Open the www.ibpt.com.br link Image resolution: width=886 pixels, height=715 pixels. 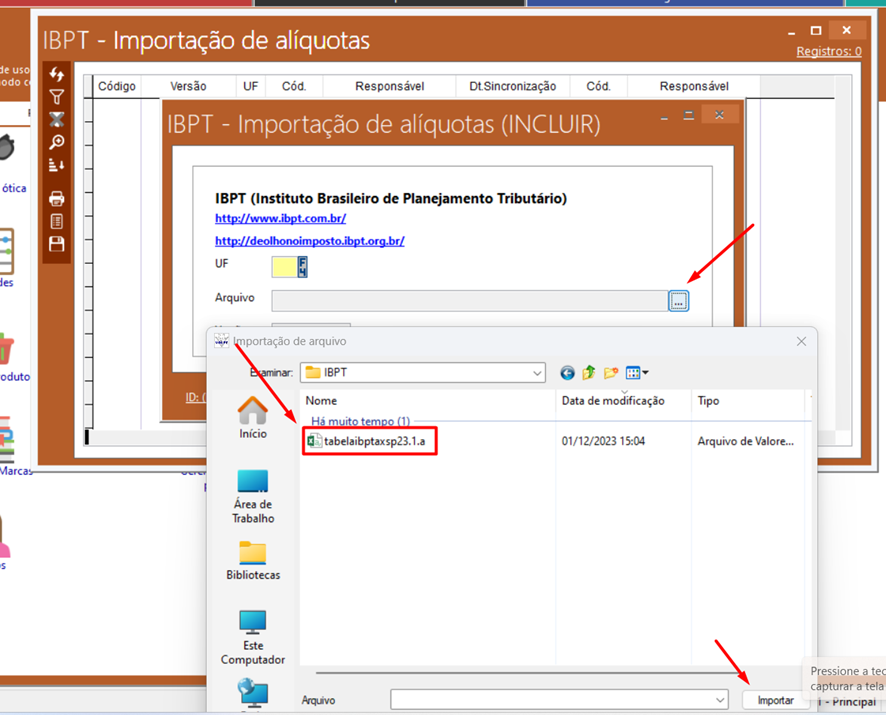280,218
